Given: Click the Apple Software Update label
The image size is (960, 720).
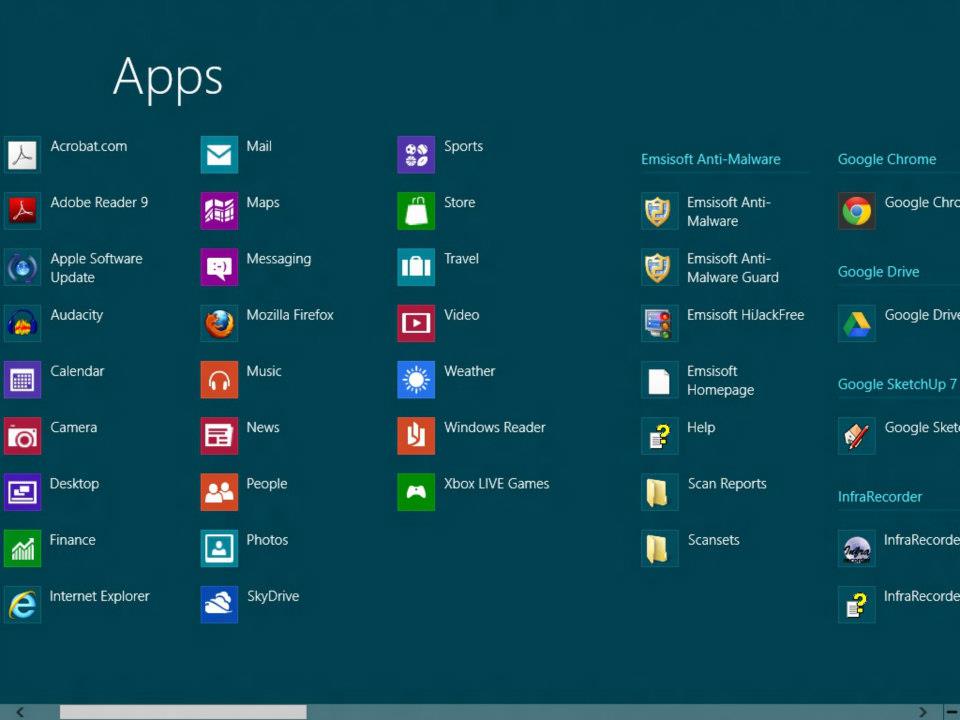Looking at the screenshot, I should tap(96, 268).
